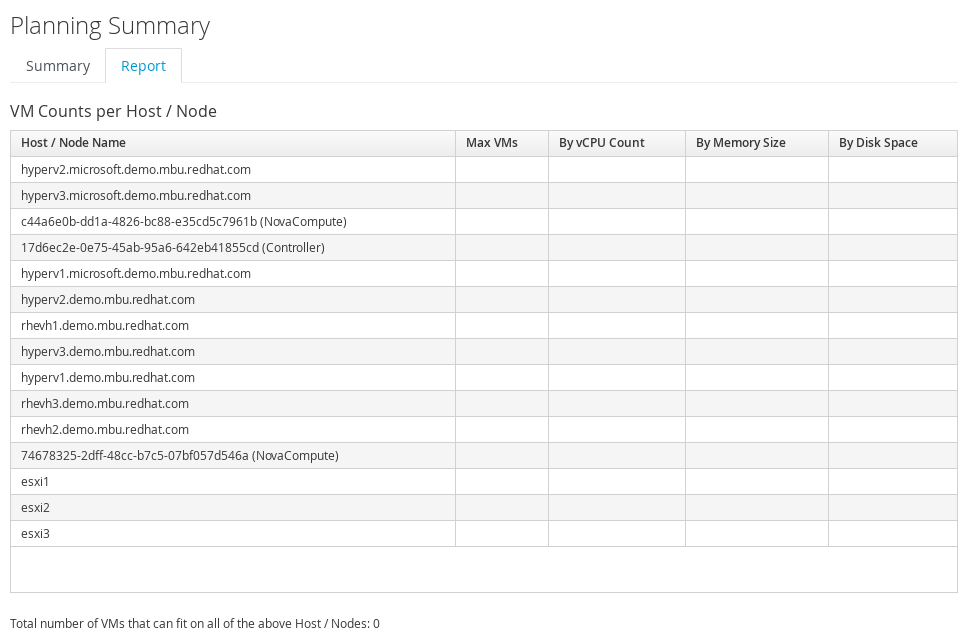This screenshot has height=641, width=965.
Task: Select the 74678325 NovaCompute node row
Action: pyautogui.click(x=484, y=456)
